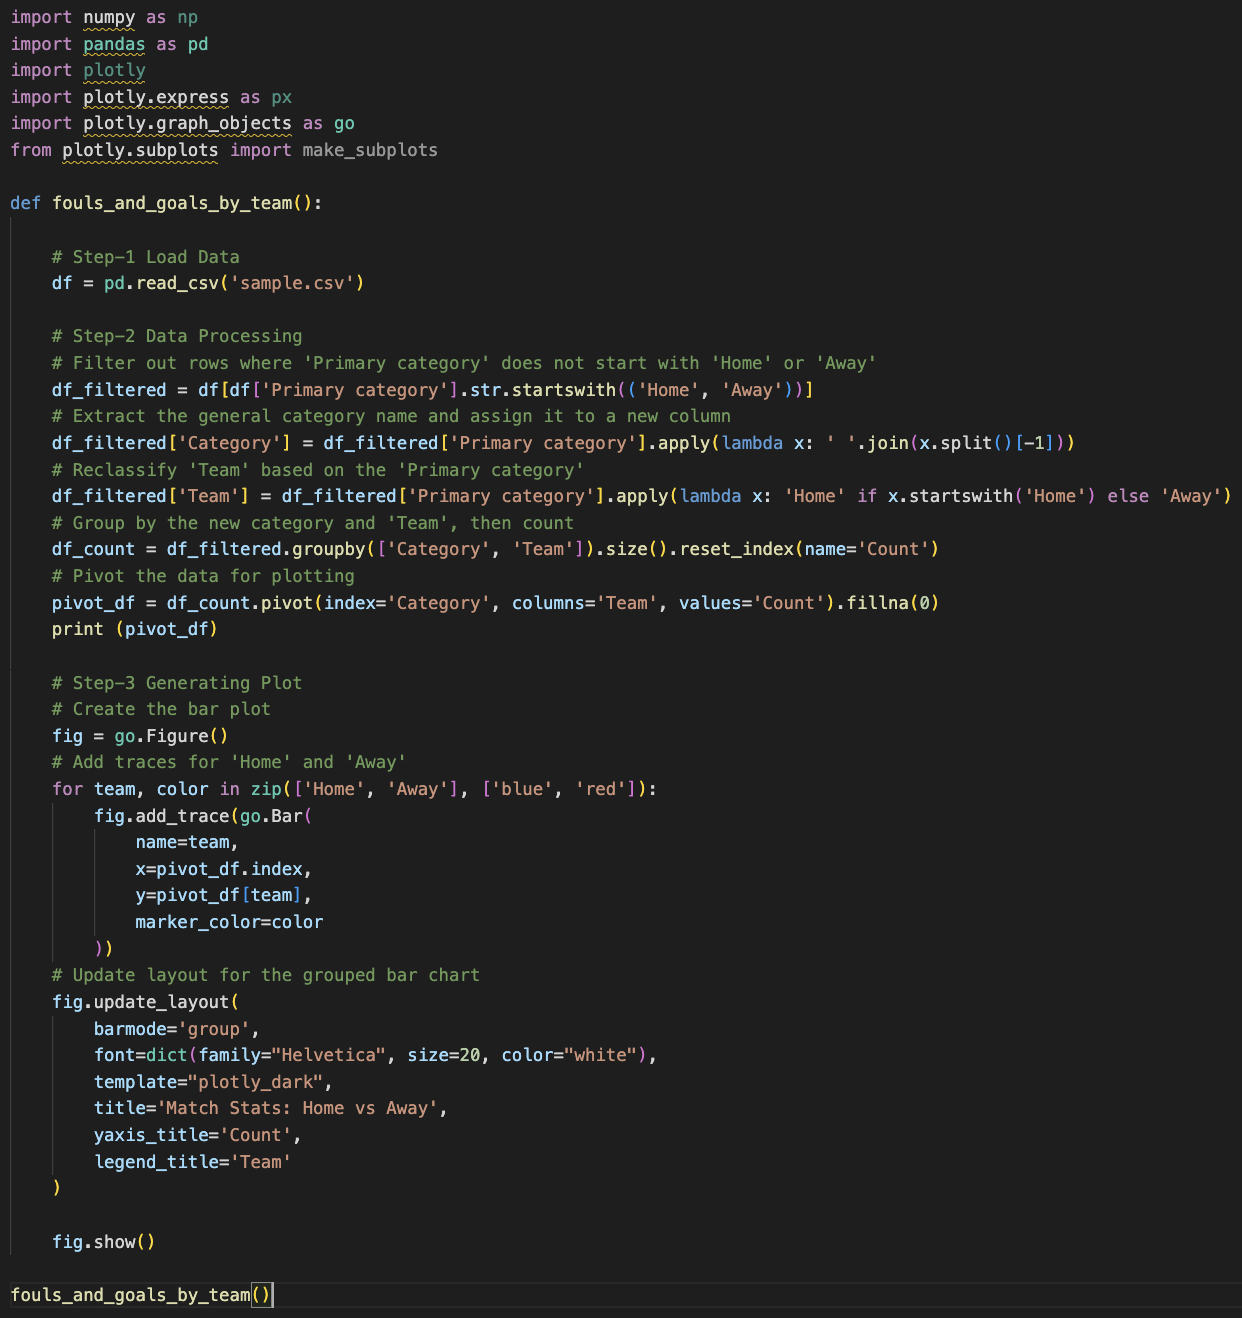The height and width of the screenshot is (1318, 1242).
Task: Click 'df_filtered['Team']' at the line start
Action: pyautogui.click(x=150, y=496)
